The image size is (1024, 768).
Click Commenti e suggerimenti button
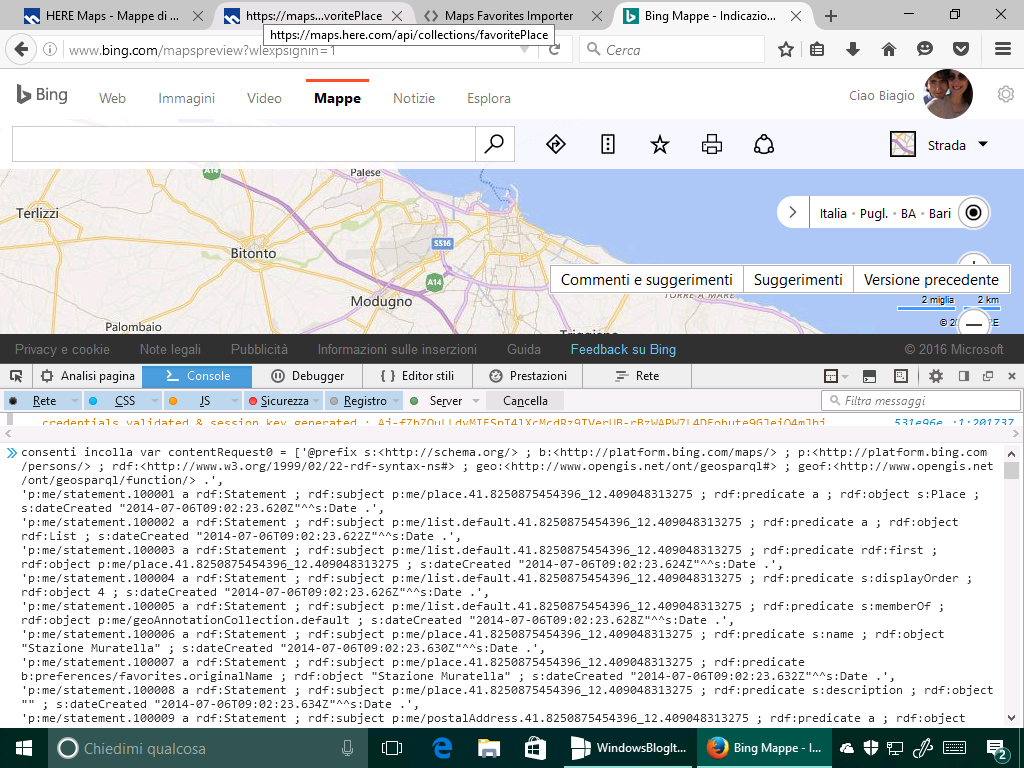(x=647, y=280)
